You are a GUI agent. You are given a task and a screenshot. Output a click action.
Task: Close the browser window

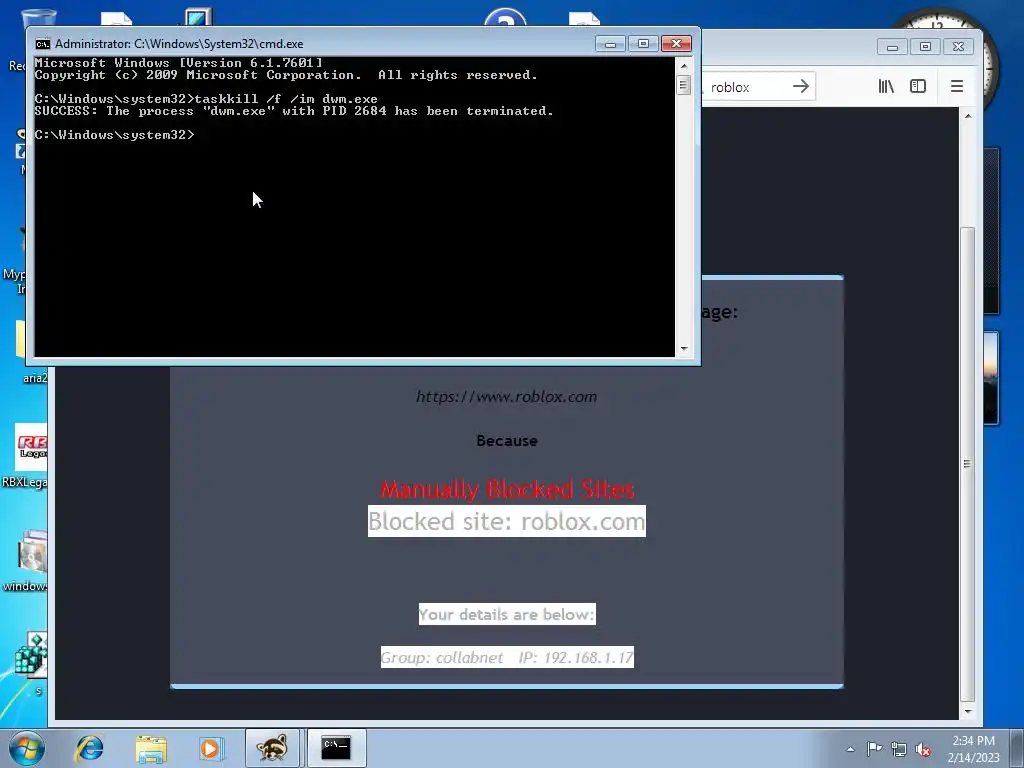958,46
